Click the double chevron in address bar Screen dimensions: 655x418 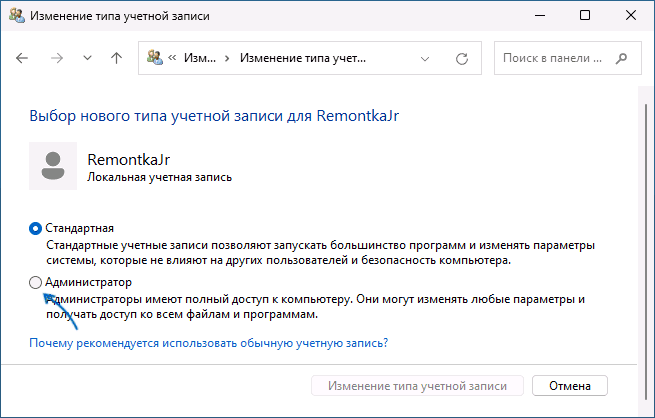[x=172, y=58]
